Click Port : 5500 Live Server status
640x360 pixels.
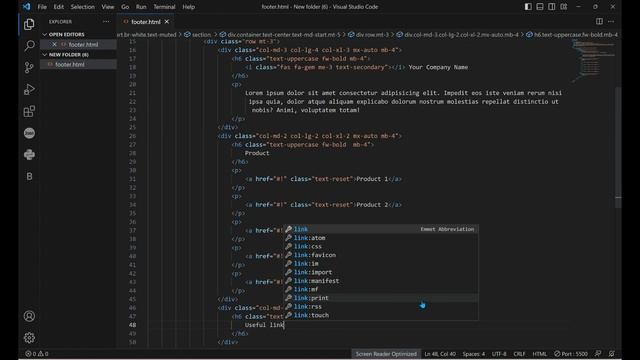click(571, 354)
